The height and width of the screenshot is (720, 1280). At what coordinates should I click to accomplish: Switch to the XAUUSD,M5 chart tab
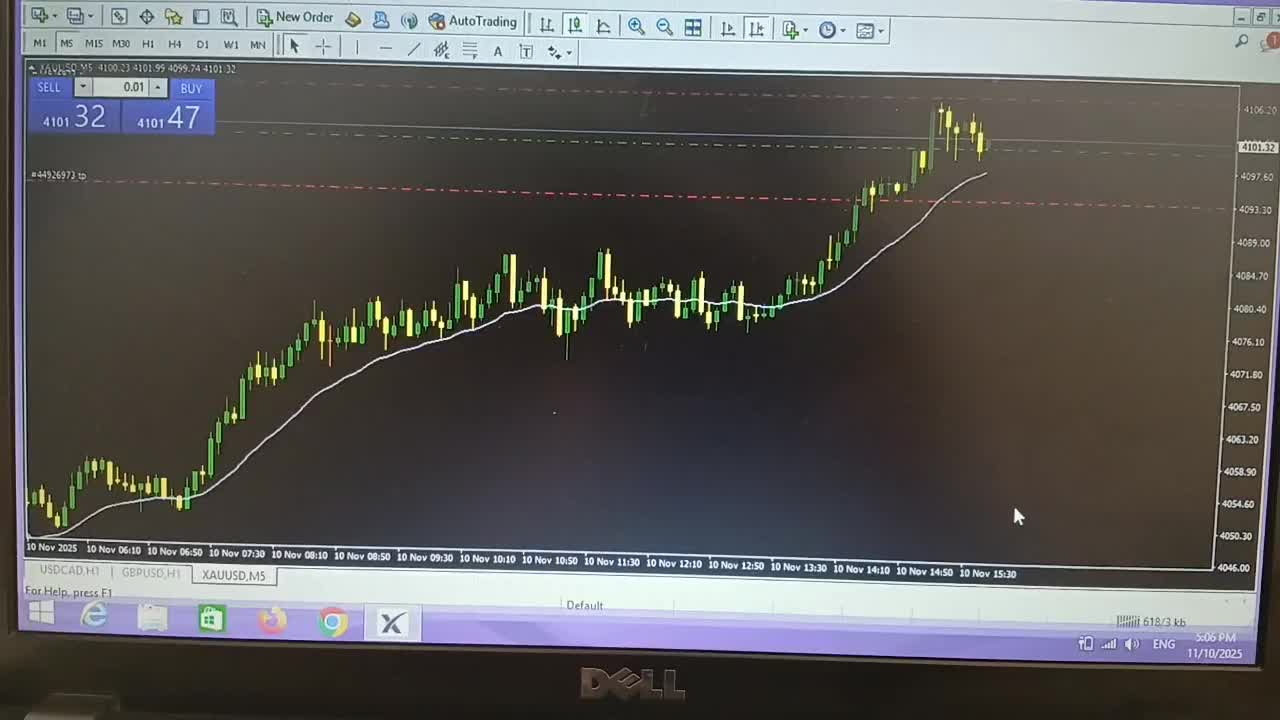233,575
